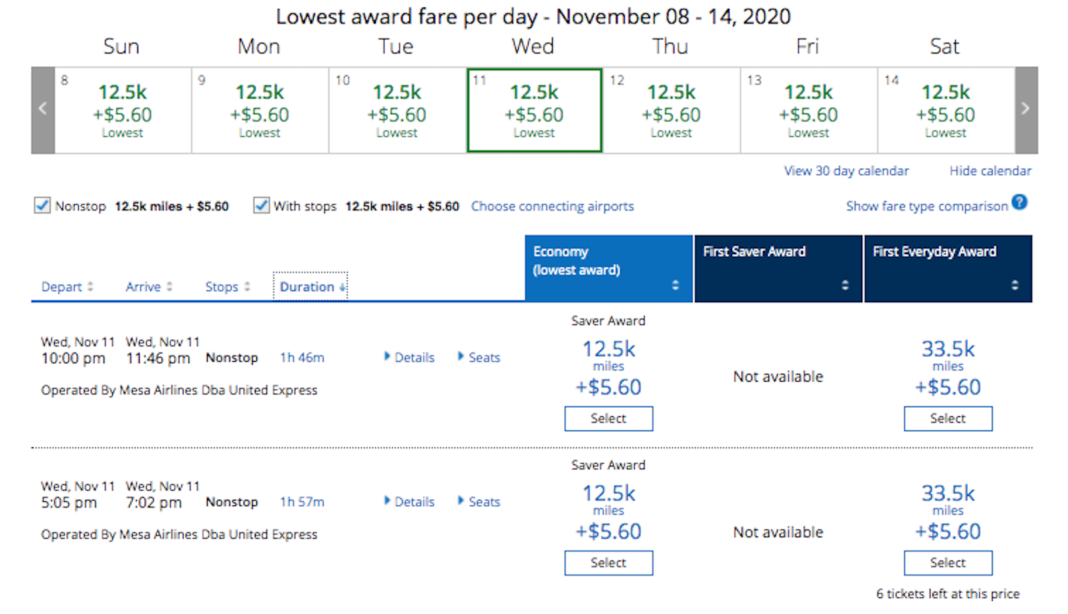Open the View 30 day calendar link
1068x614 pixels.
click(x=846, y=170)
